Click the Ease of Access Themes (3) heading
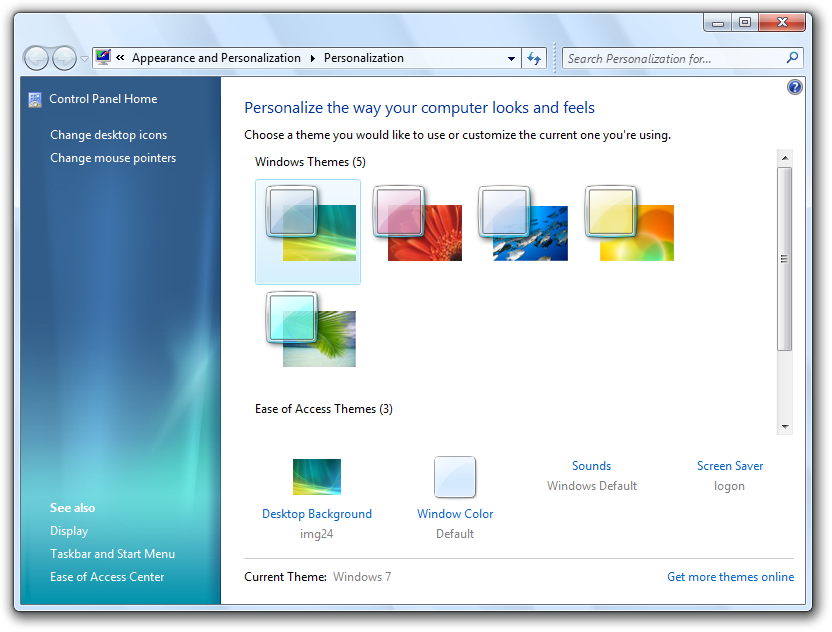832x632 pixels. point(324,409)
